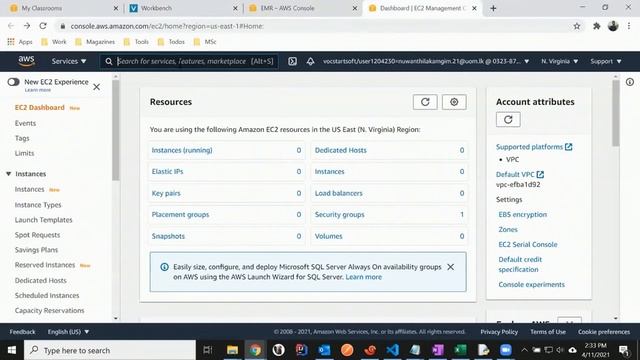Refresh Account attributes panel
Image resolution: width=640 pixels, height=360 pixels.
508,120
